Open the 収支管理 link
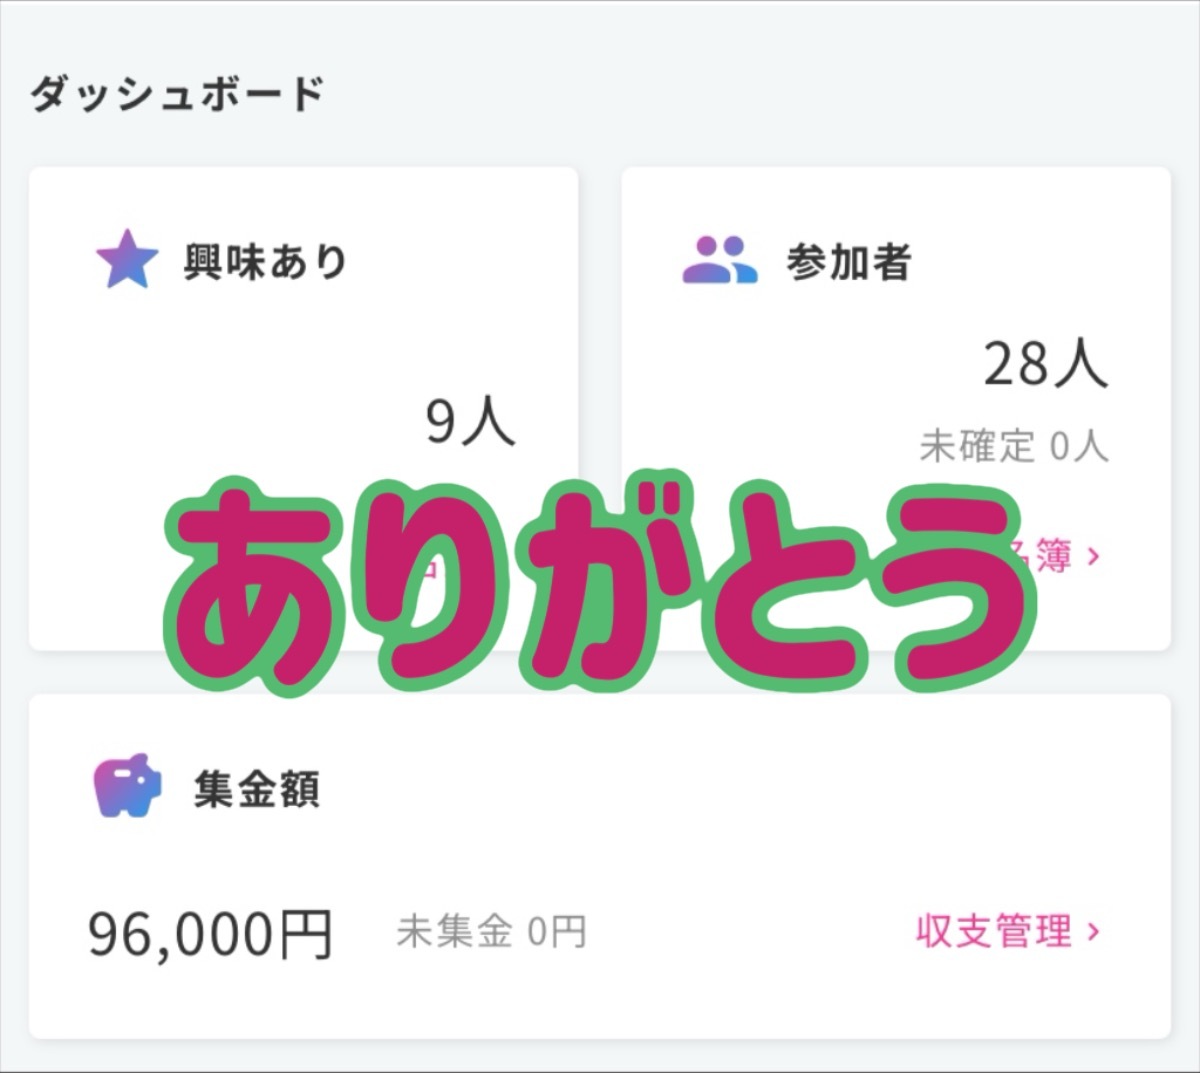 coord(994,932)
